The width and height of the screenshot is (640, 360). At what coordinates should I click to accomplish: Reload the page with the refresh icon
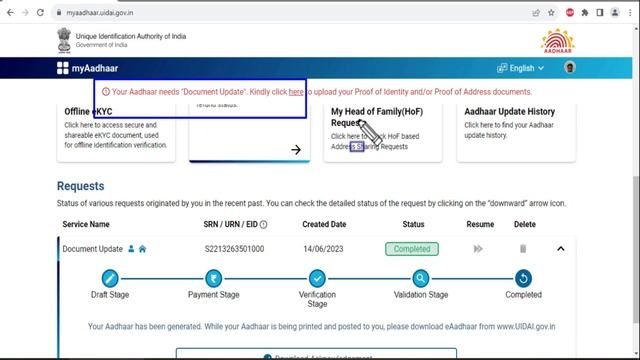pyautogui.click(x=40, y=13)
